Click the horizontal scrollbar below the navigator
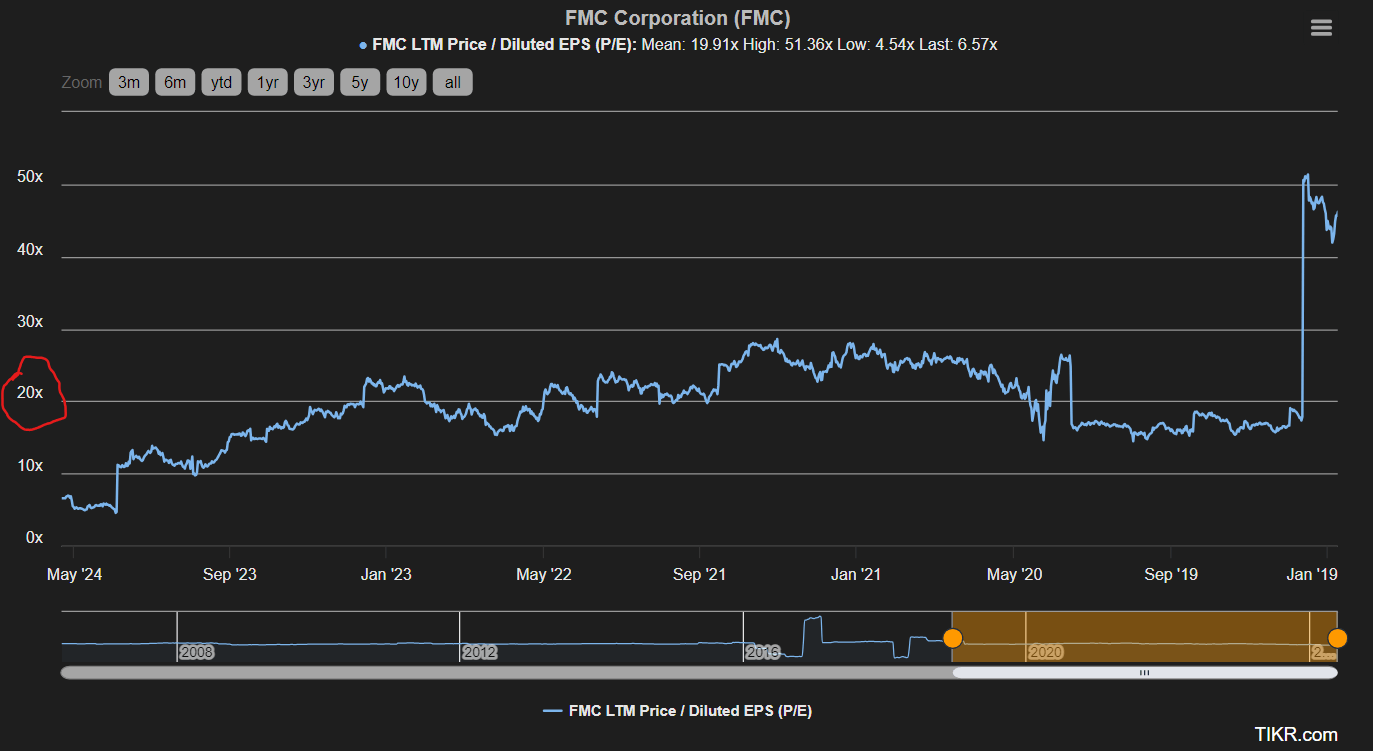This screenshot has height=751, width=1373. [1144, 673]
